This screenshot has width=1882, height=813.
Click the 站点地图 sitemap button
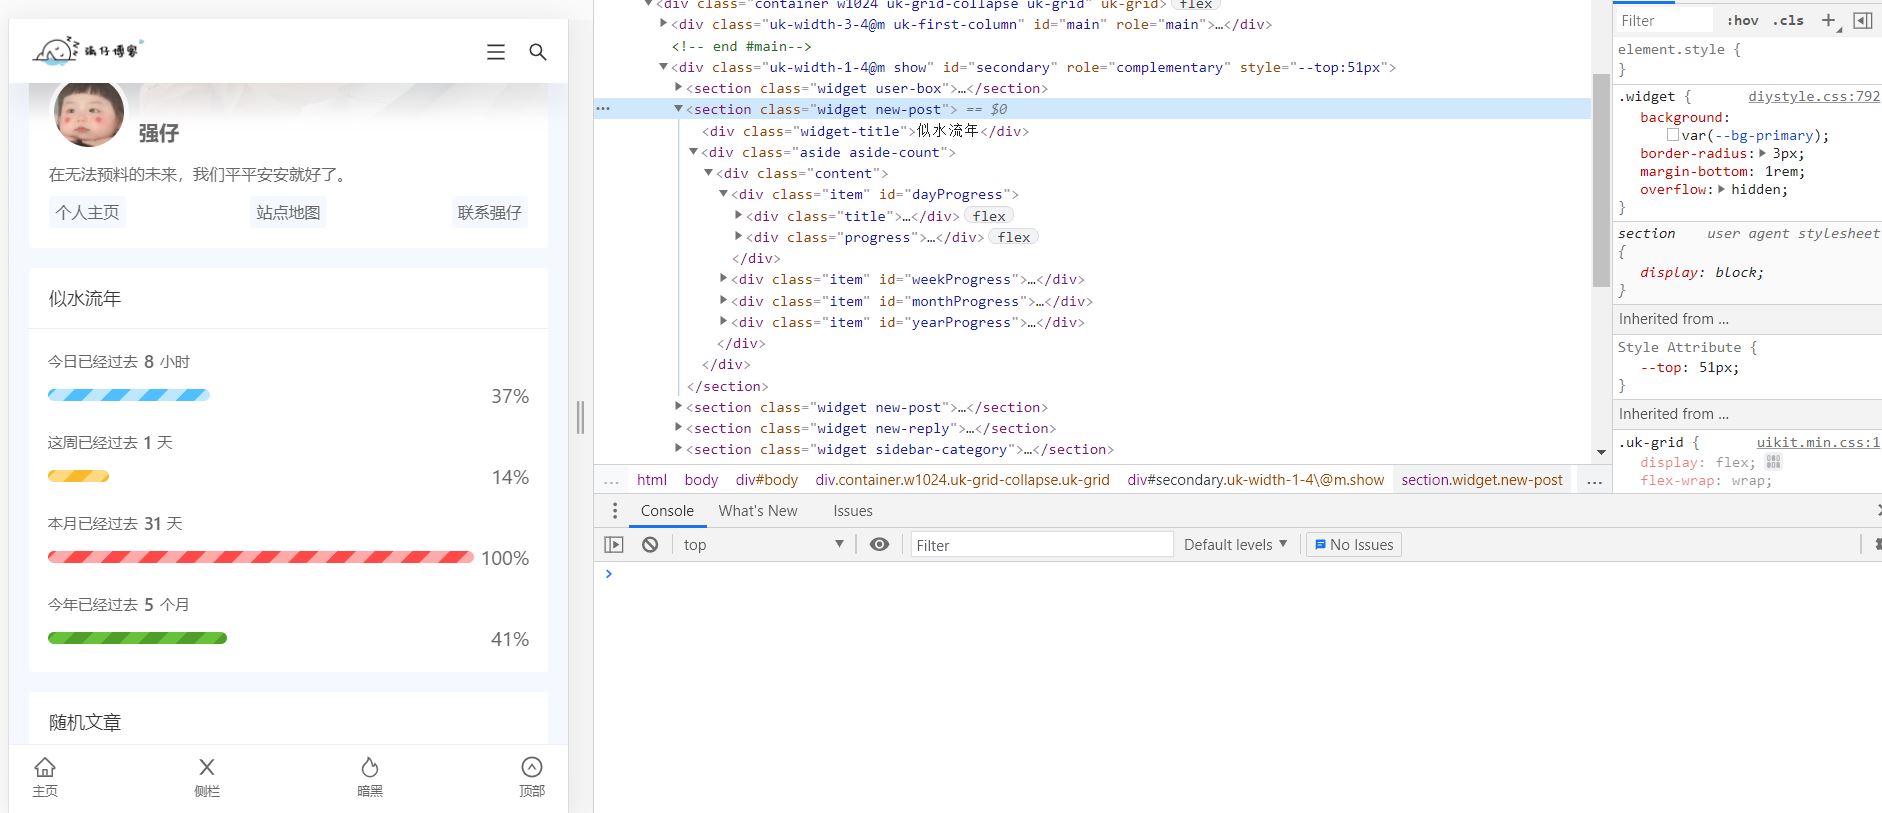288,212
